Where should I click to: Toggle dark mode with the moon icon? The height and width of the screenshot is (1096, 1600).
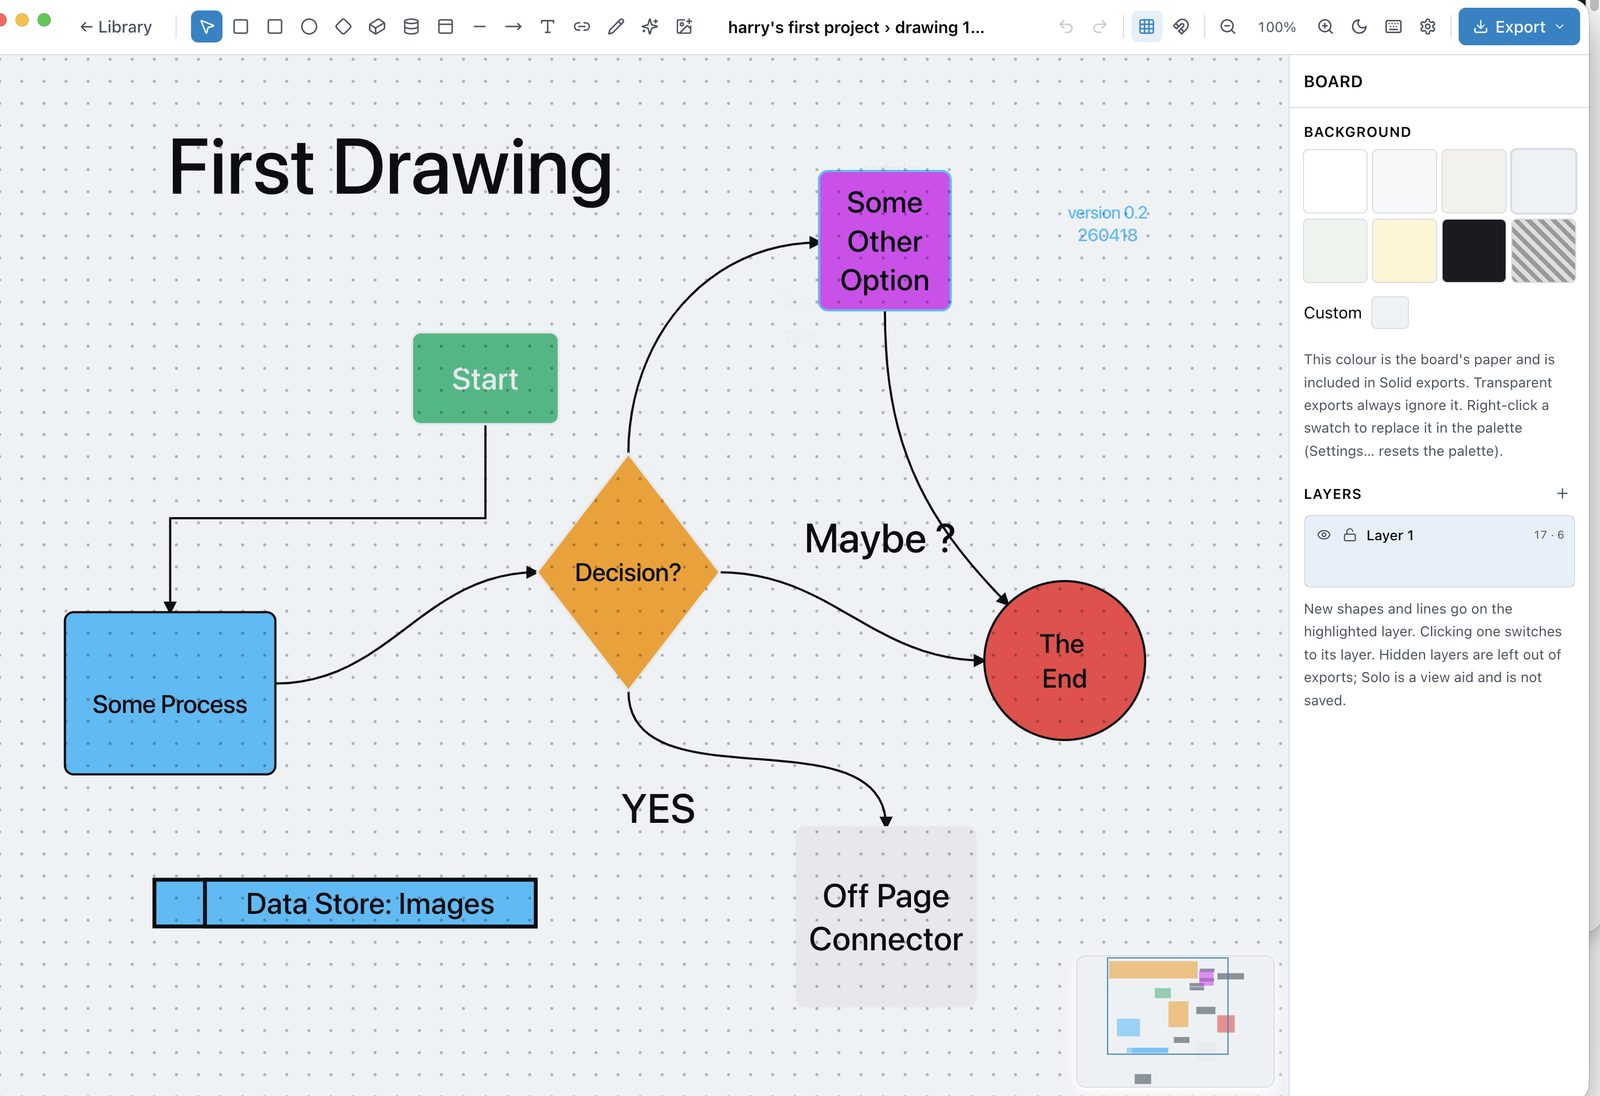pos(1359,27)
